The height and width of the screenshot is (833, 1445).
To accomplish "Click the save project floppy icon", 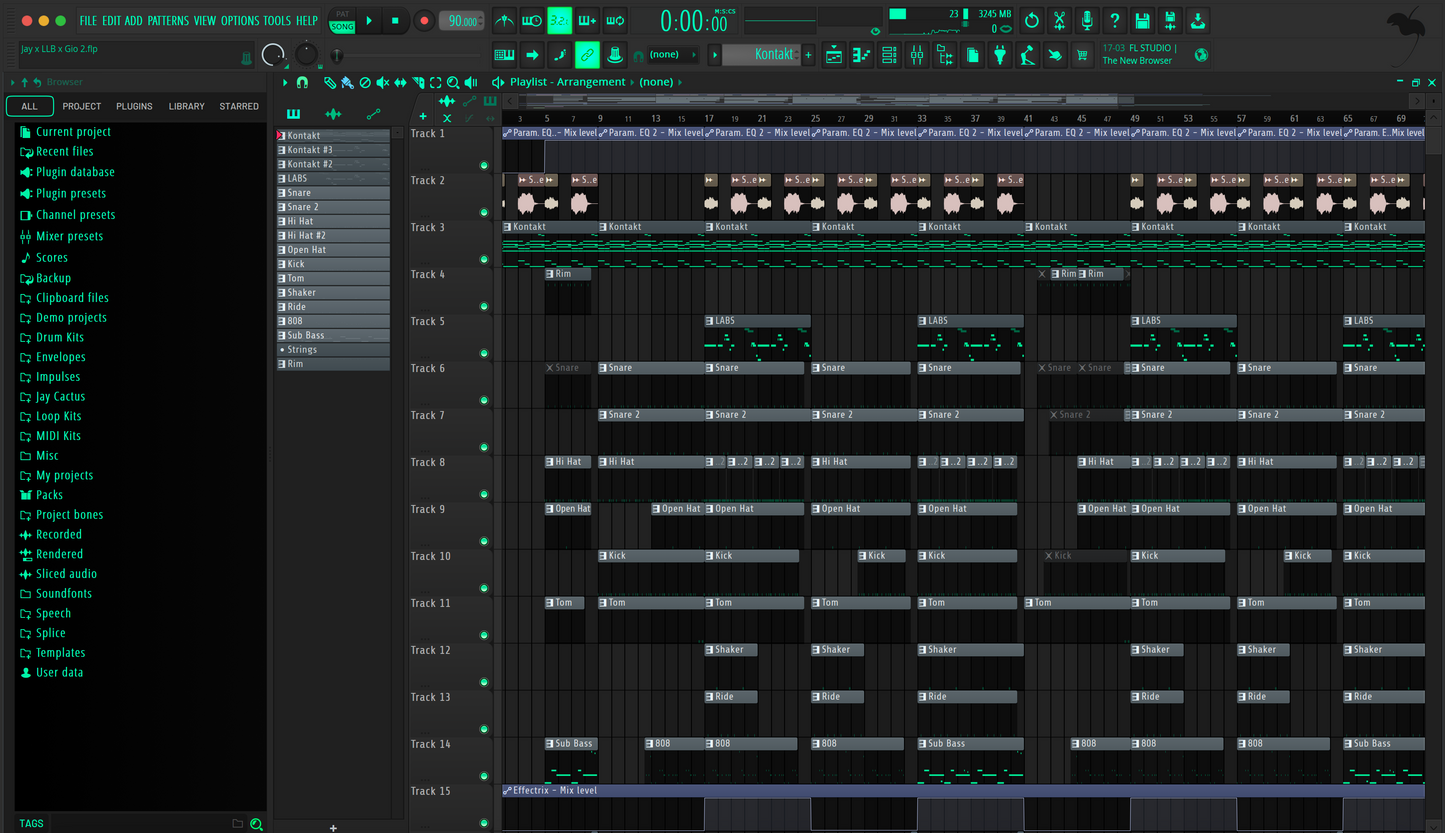I will click(1142, 20).
